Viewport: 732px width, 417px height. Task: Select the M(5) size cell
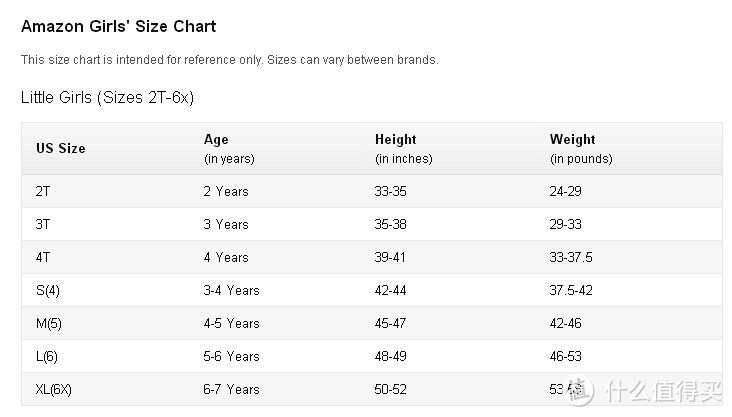pos(49,324)
